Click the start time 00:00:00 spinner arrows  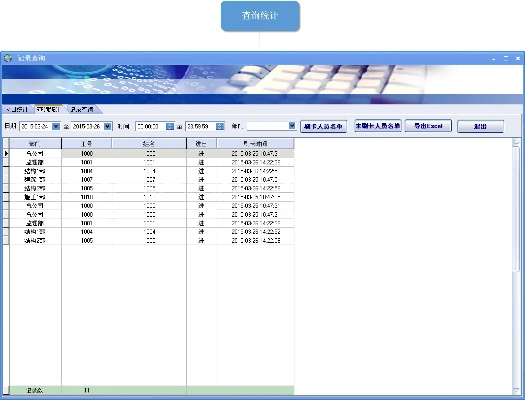[170, 126]
